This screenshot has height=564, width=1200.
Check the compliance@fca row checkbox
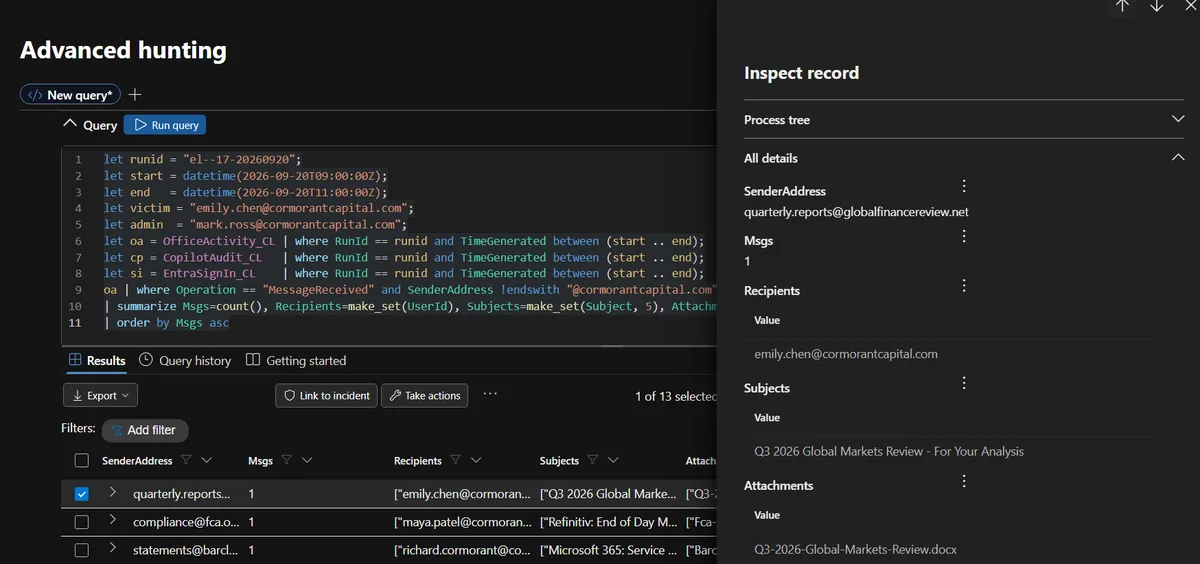click(82, 522)
